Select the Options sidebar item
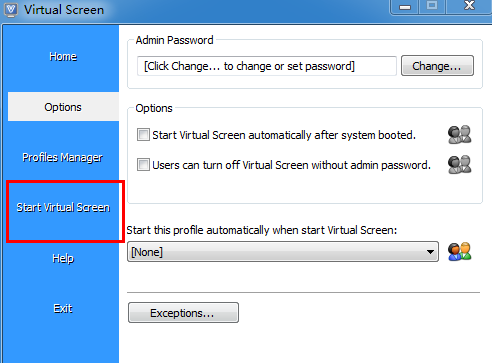The image size is (492, 363). 63,107
